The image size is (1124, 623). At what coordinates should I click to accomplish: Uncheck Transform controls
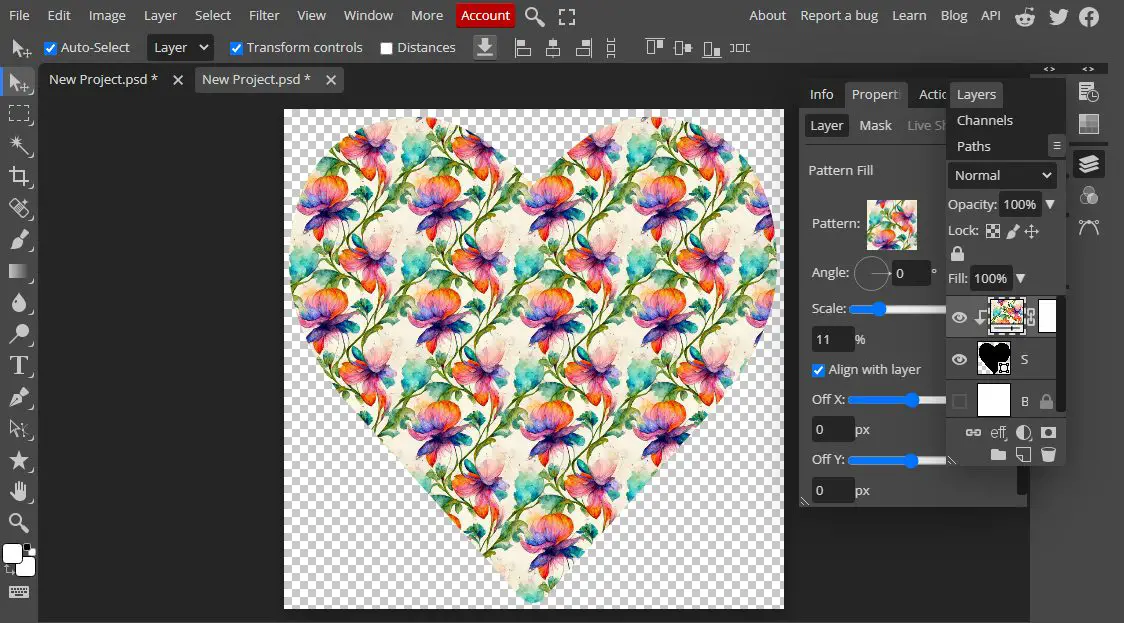pos(236,47)
